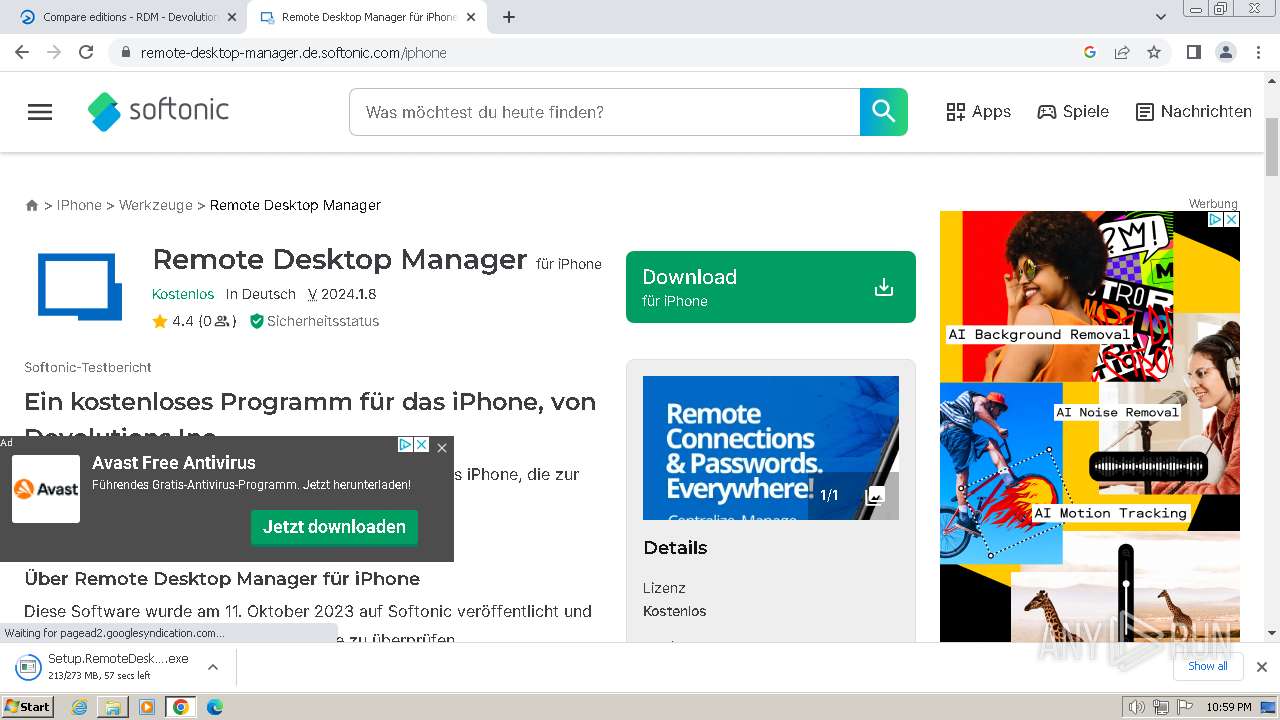Open the Chrome three-dot menu

tap(1259, 52)
